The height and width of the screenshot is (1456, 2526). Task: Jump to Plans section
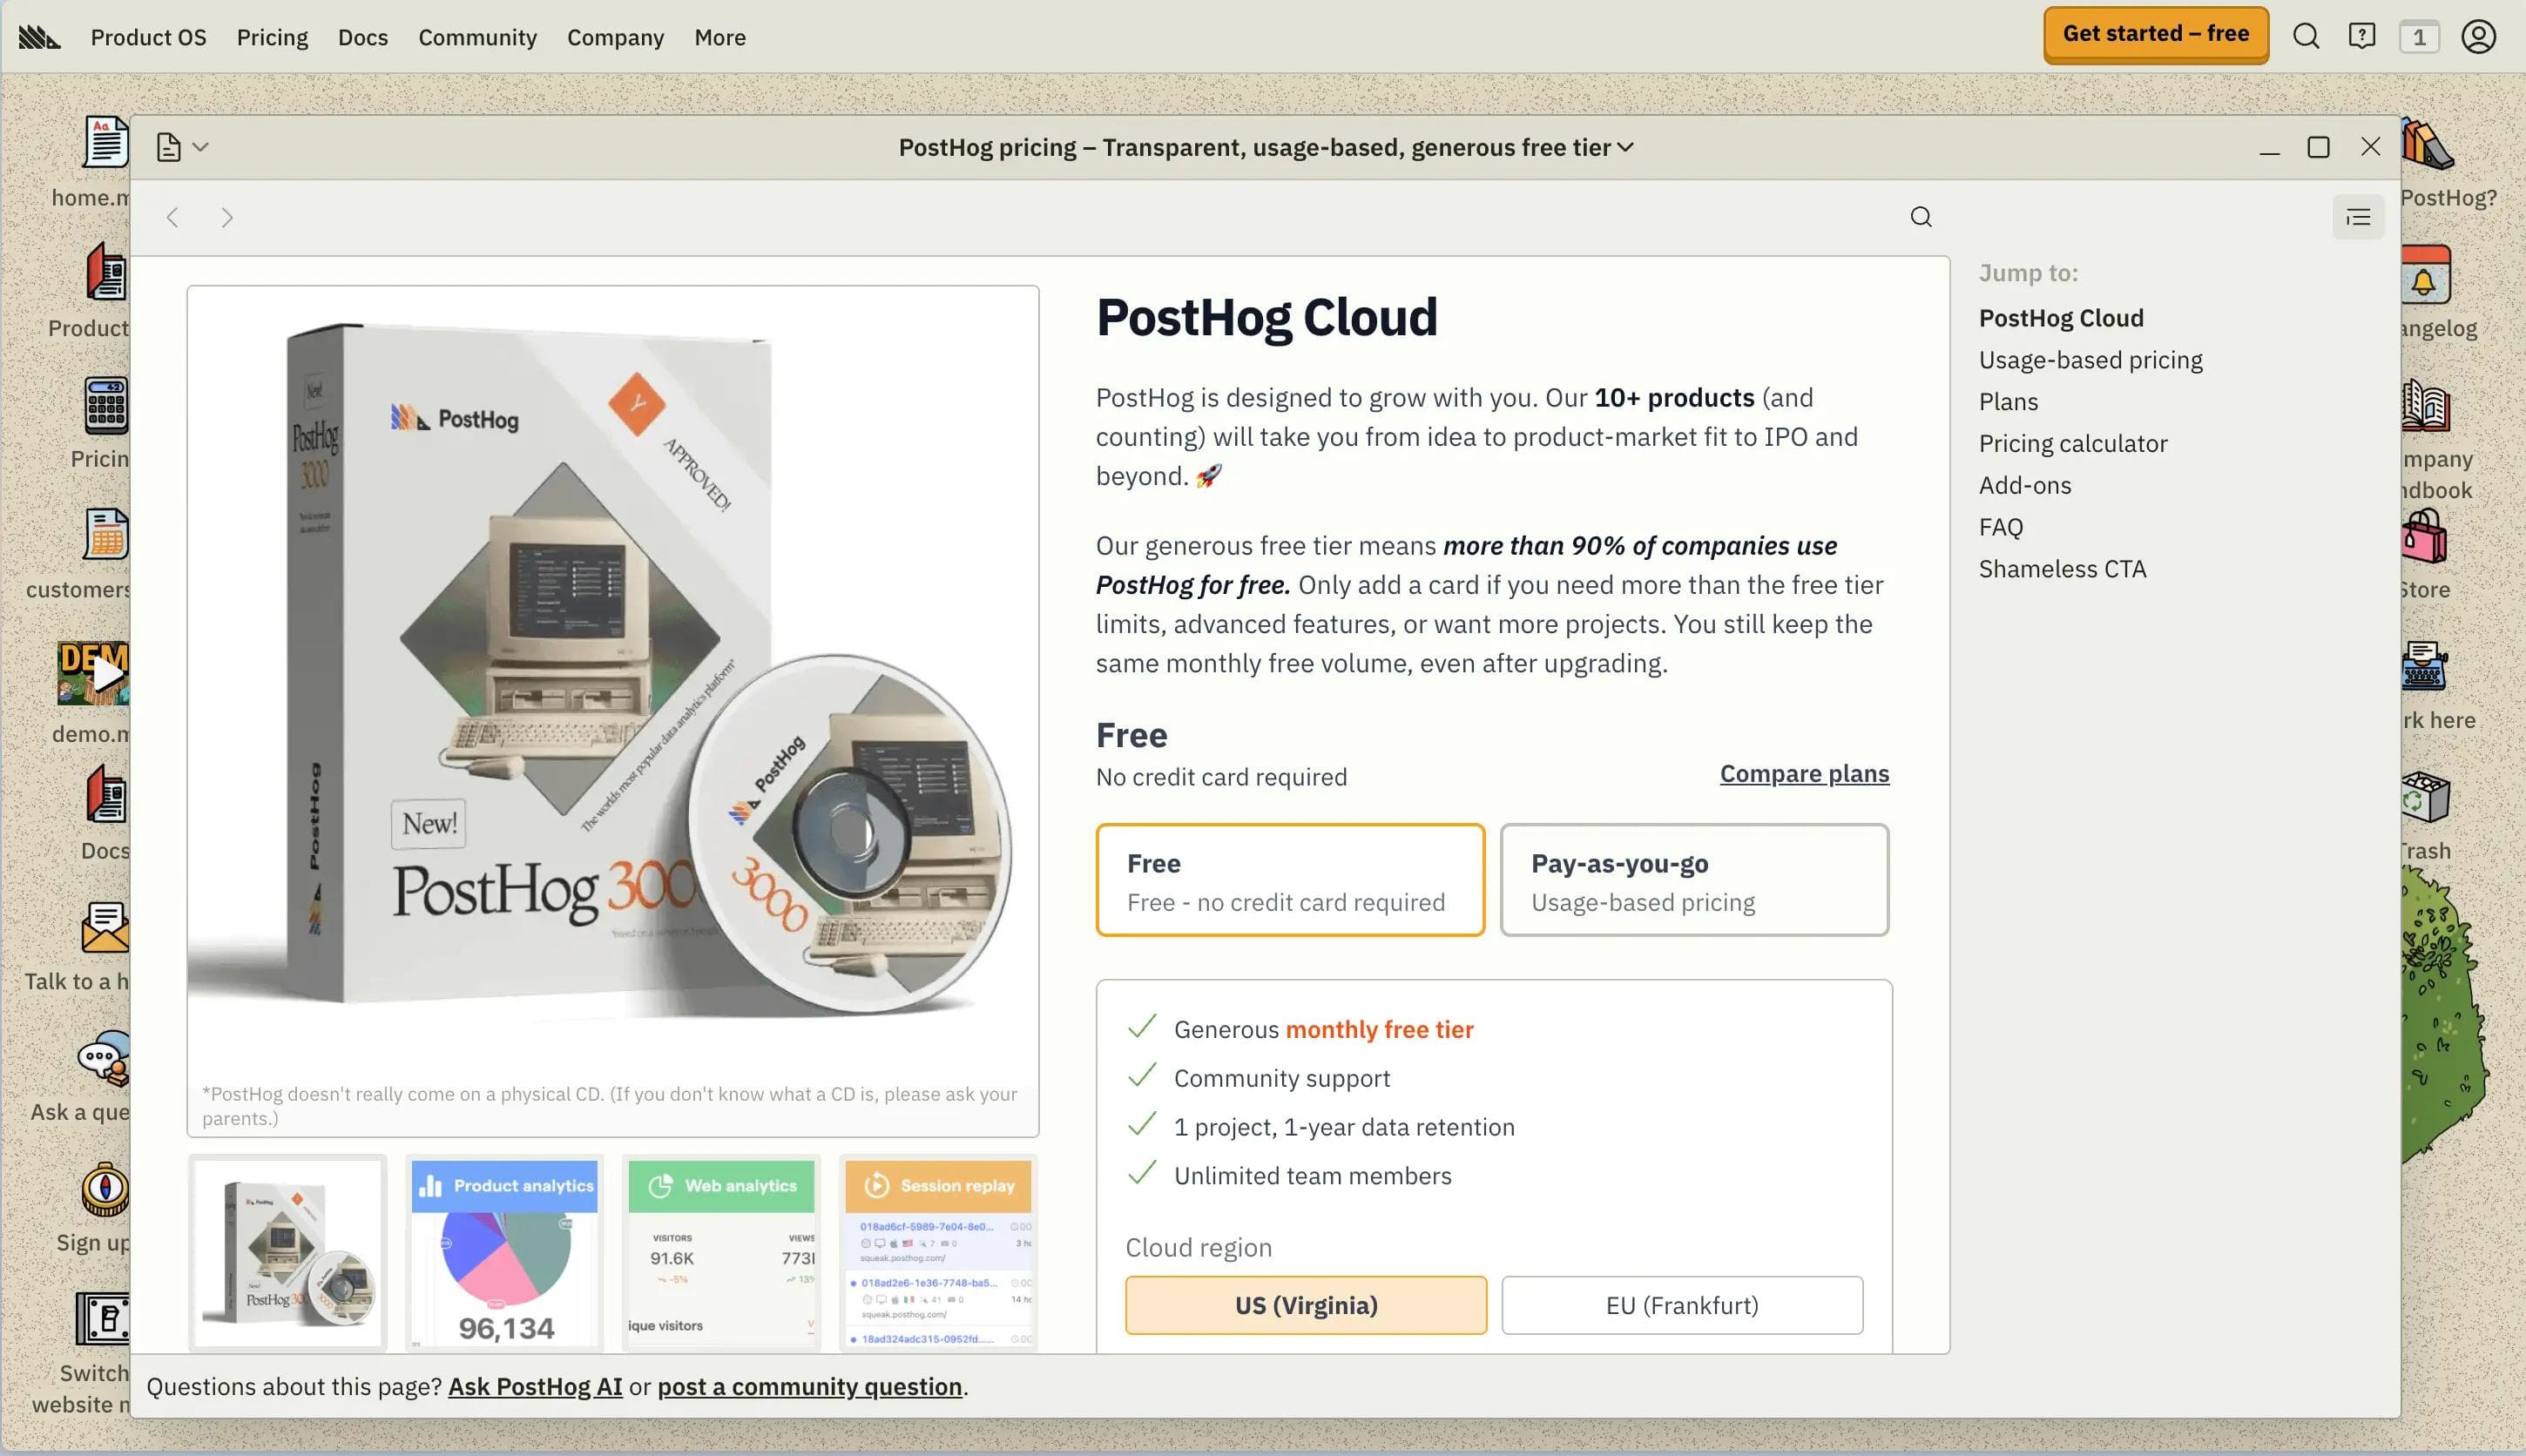pyautogui.click(x=2008, y=401)
